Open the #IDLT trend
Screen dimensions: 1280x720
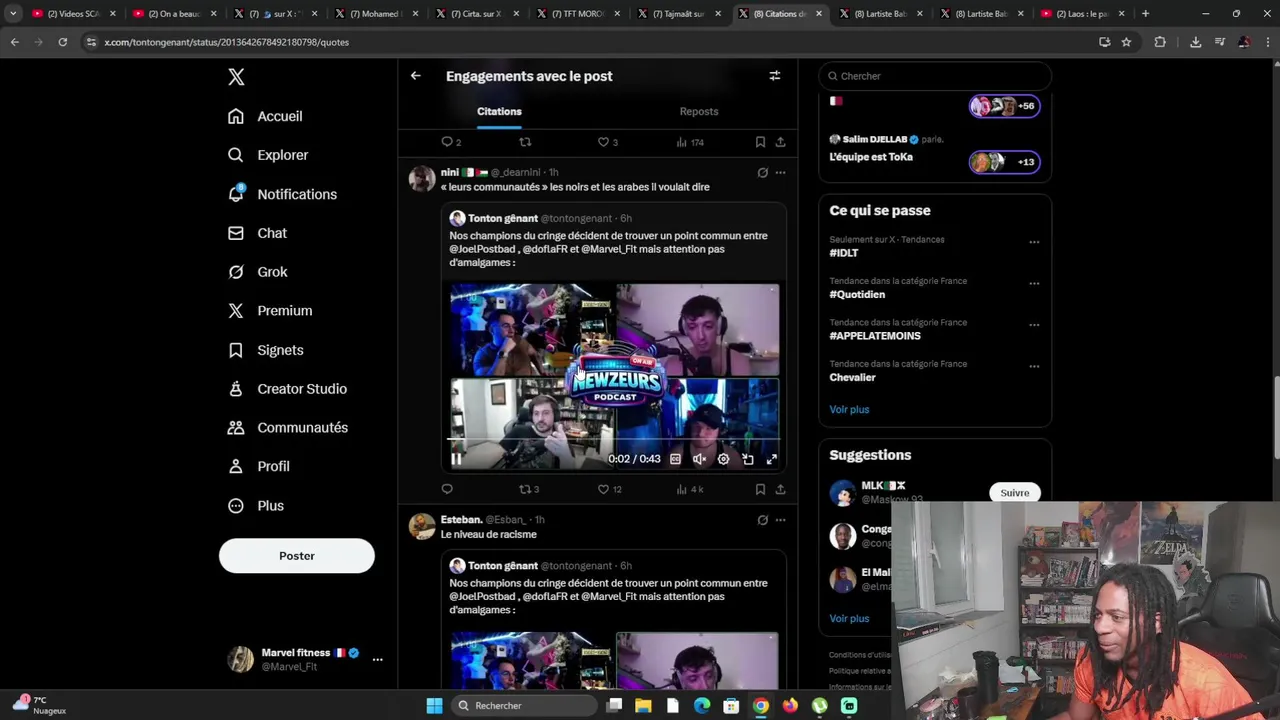[844, 253]
